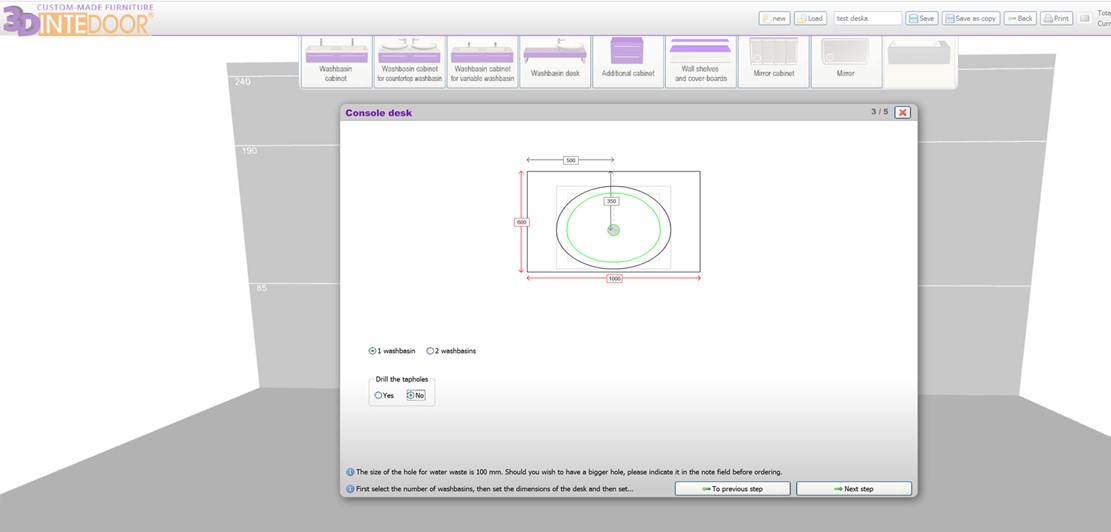The height and width of the screenshot is (532, 1111).
Task: Close the Console desk dialog
Action: tap(902, 113)
